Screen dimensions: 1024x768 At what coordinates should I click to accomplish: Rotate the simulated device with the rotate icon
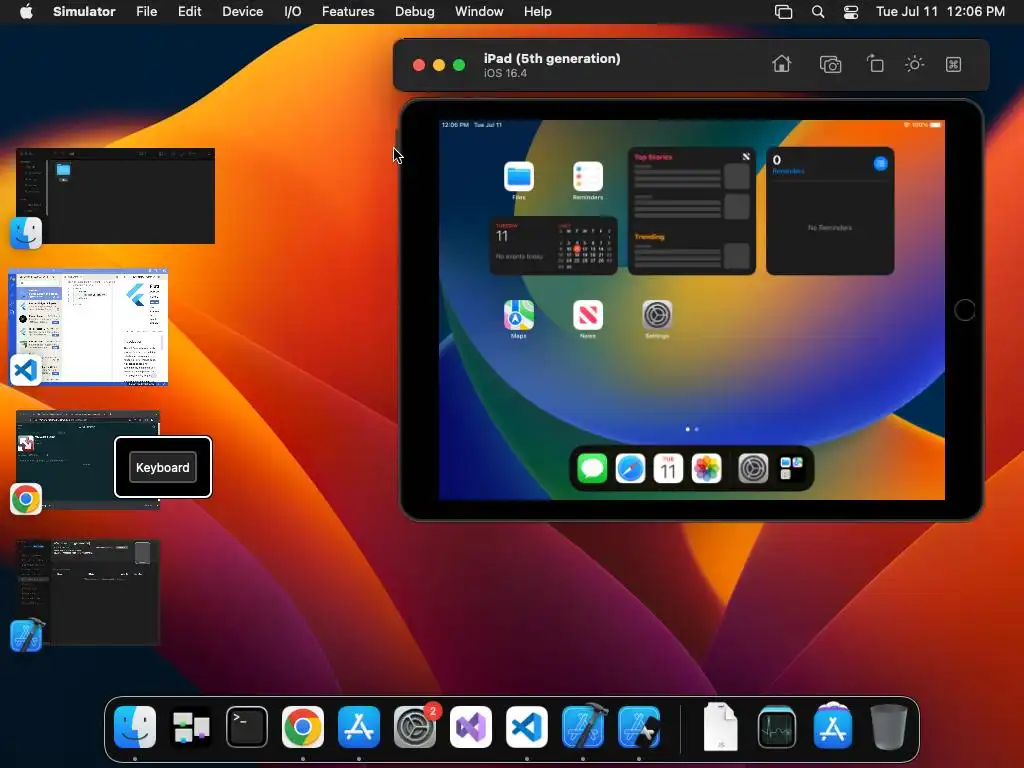[874, 64]
